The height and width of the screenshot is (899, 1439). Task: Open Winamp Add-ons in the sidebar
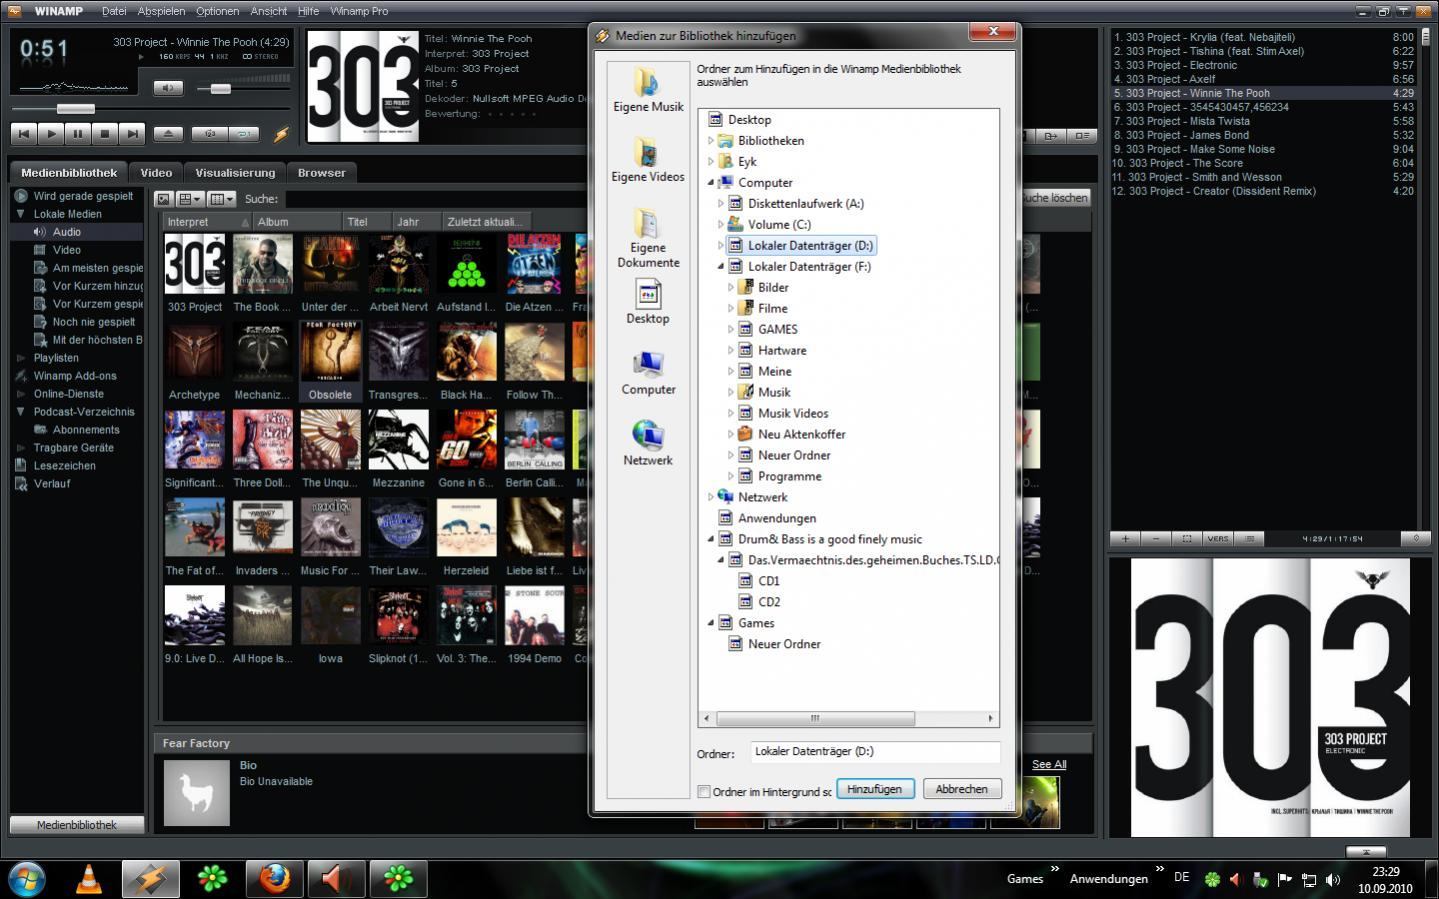75,376
